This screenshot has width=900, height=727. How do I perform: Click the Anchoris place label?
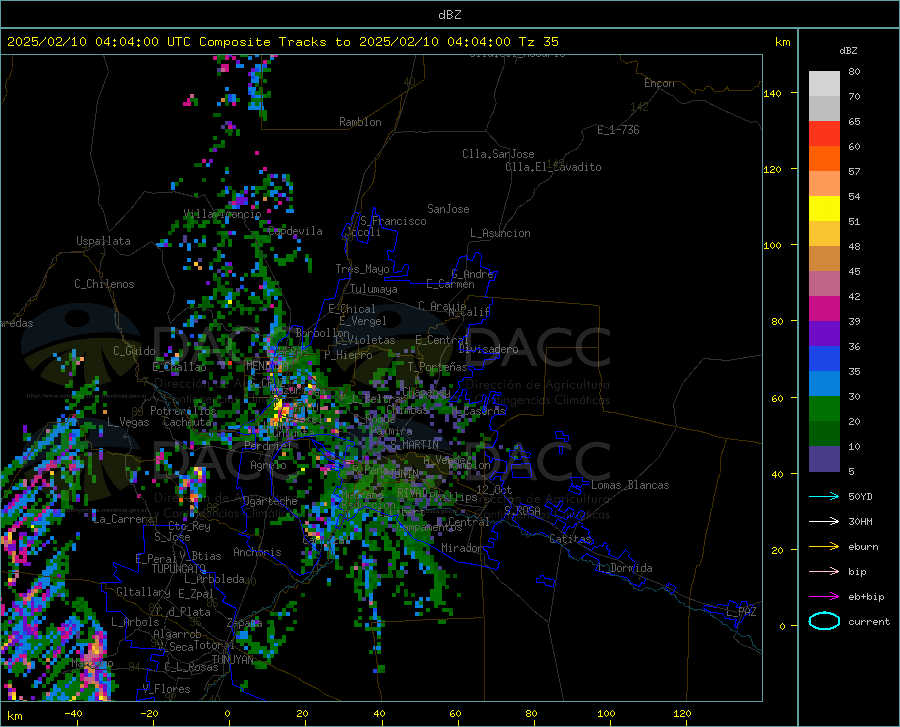(x=257, y=552)
